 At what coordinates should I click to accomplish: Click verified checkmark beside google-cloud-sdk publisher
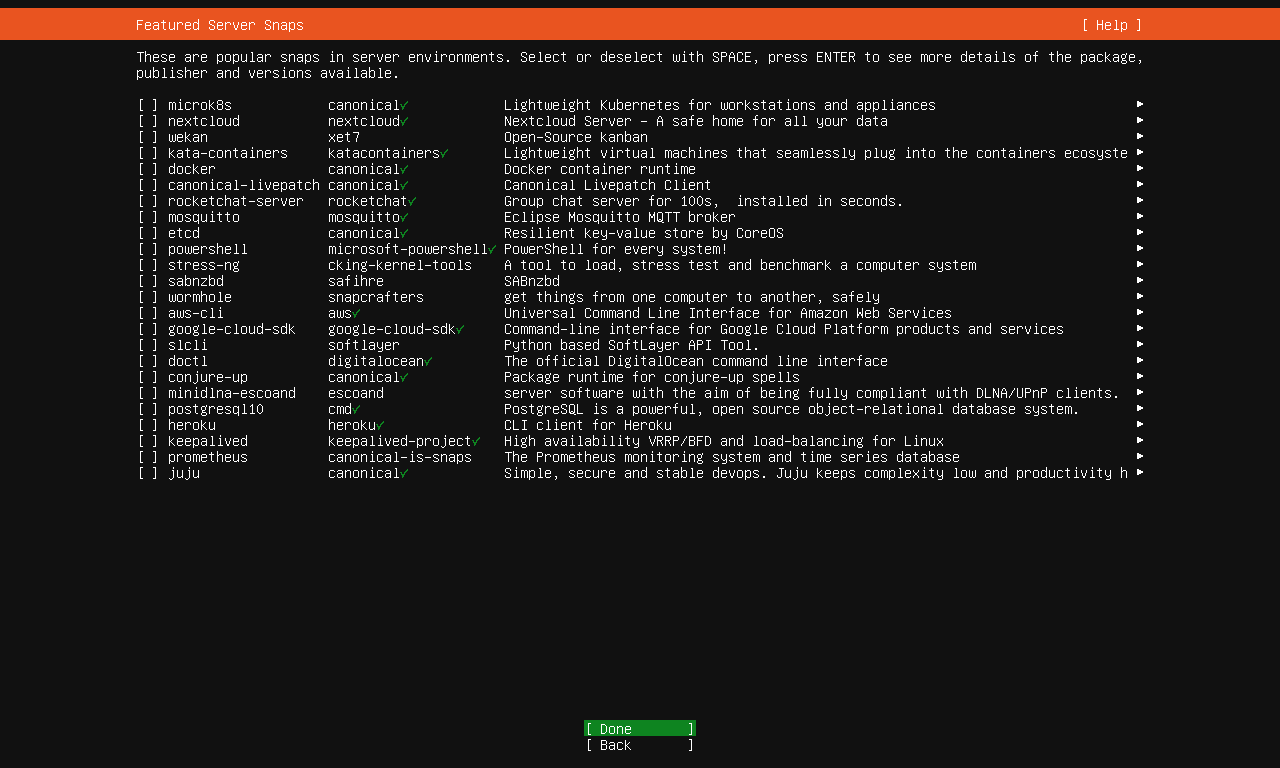pyautogui.click(x=460, y=329)
